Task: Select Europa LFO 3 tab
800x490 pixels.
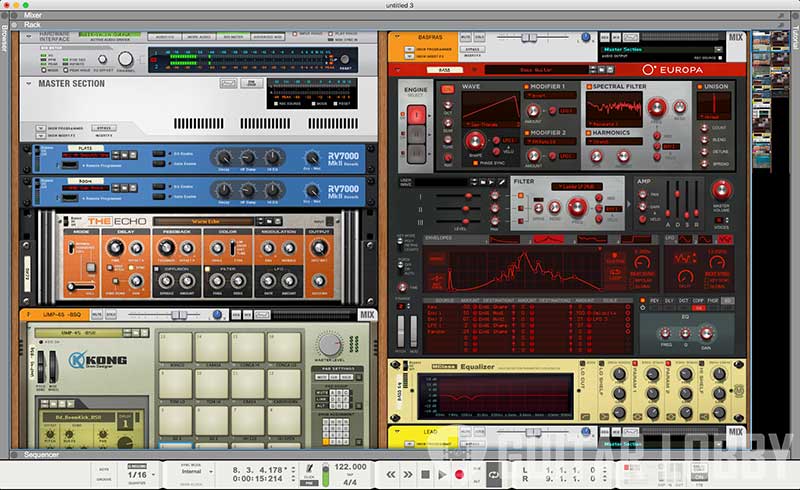Action: pos(724,238)
